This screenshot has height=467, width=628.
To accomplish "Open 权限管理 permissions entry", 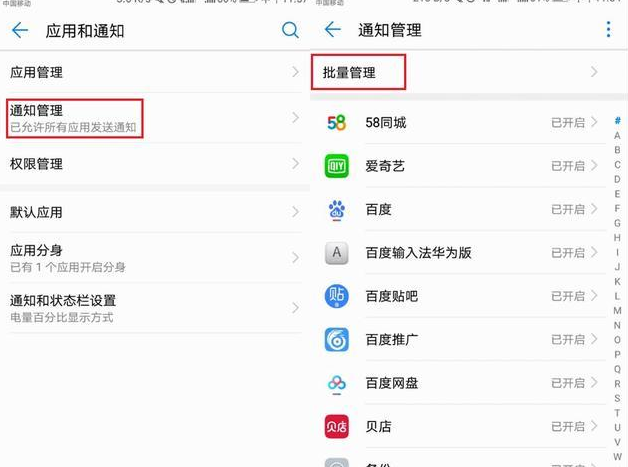I will point(155,164).
